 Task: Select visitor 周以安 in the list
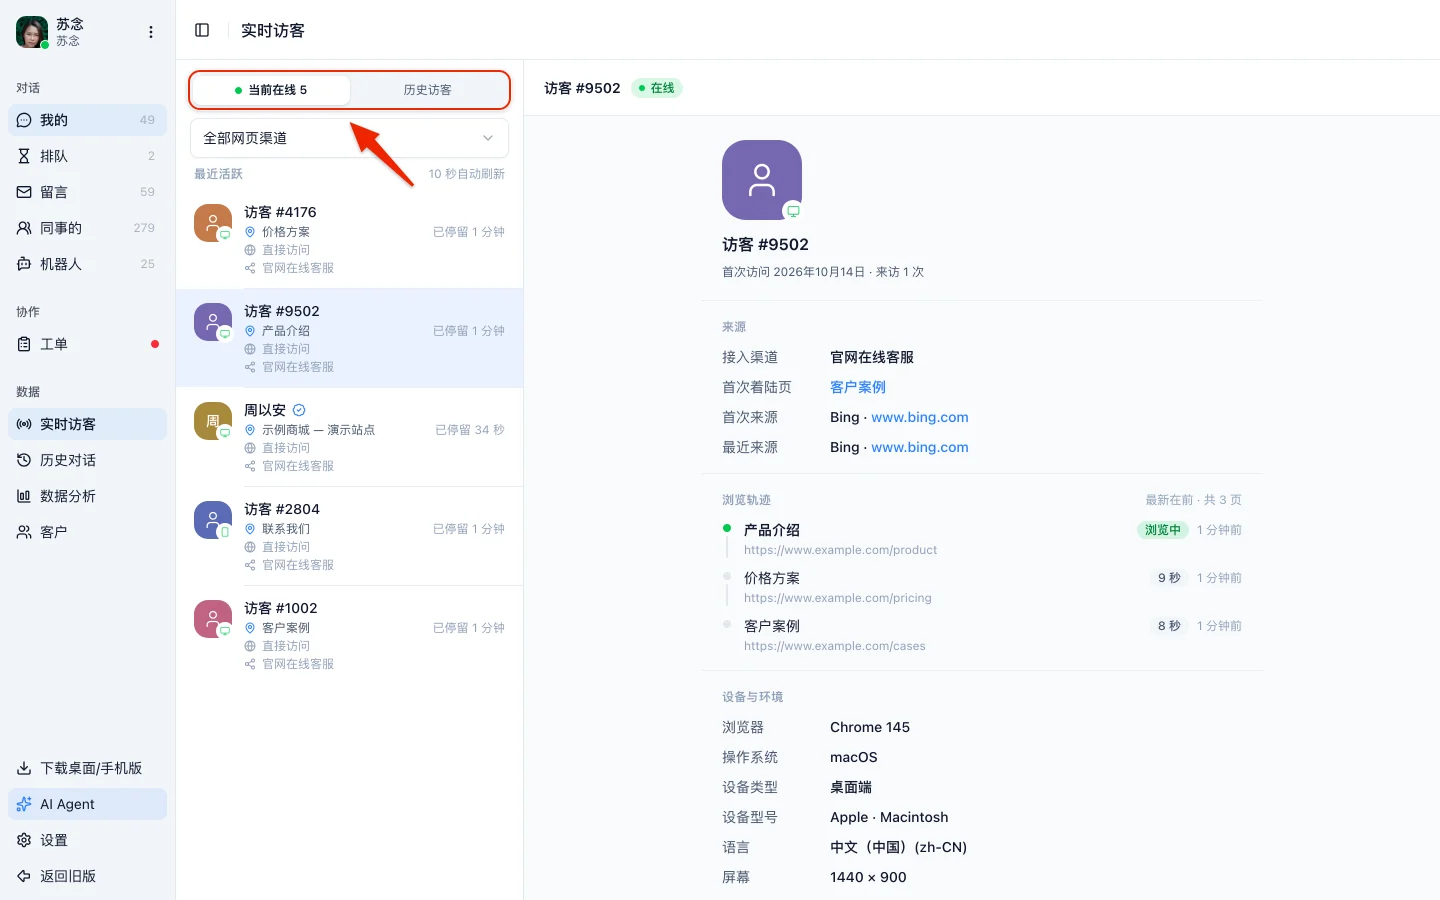349,438
